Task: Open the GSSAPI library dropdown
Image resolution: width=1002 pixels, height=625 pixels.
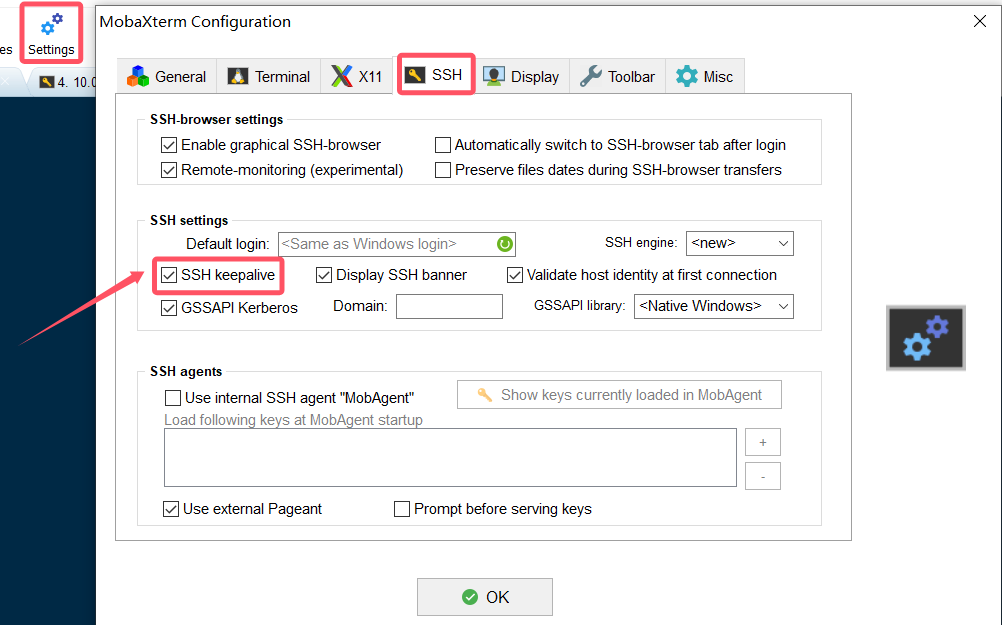Action: coord(713,306)
